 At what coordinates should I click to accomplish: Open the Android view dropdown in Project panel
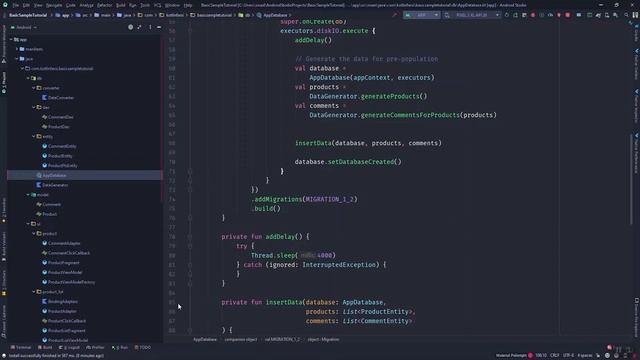click(24, 27)
